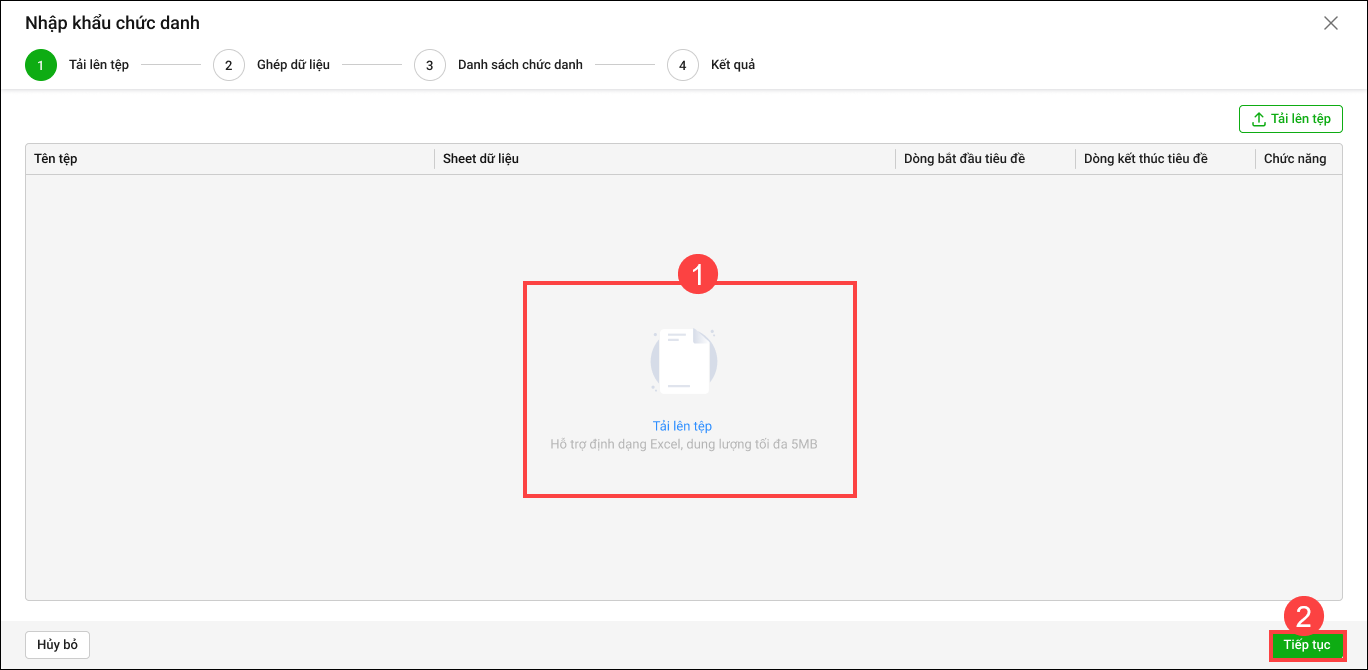Image resolution: width=1368 pixels, height=670 pixels.
Task: Click the step 3 number circle
Action: (430, 66)
